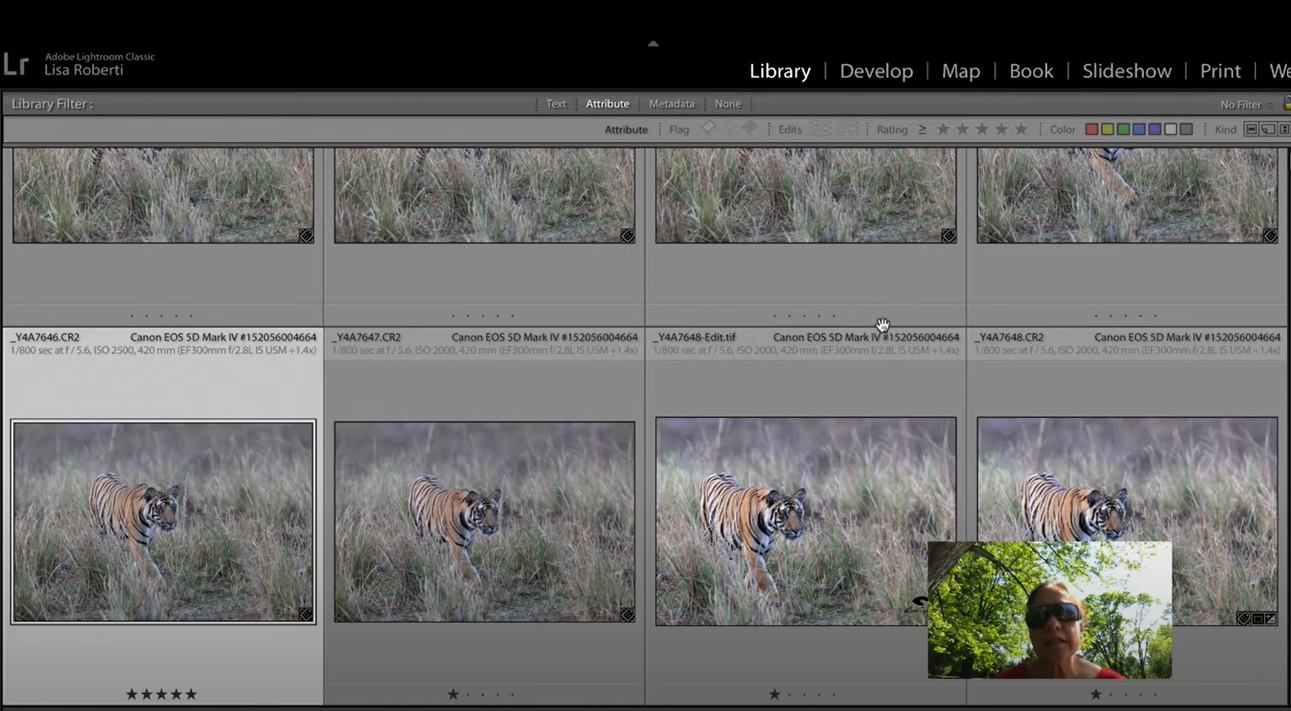Toggle the edited photos filter icon
Viewport: 1291px width, 711px height.
pos(820,129)
